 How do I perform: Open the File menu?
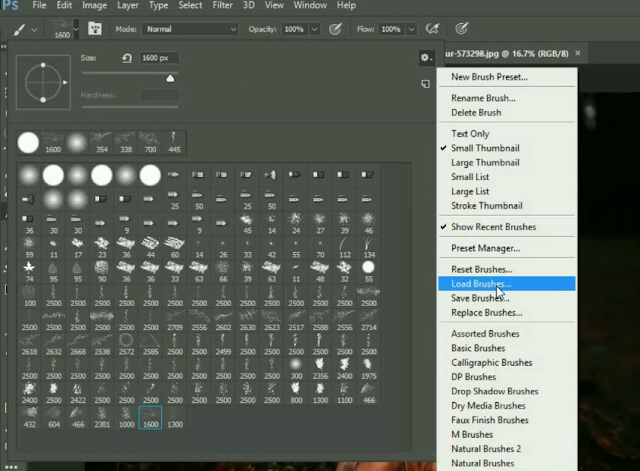[x=39, y=5]
